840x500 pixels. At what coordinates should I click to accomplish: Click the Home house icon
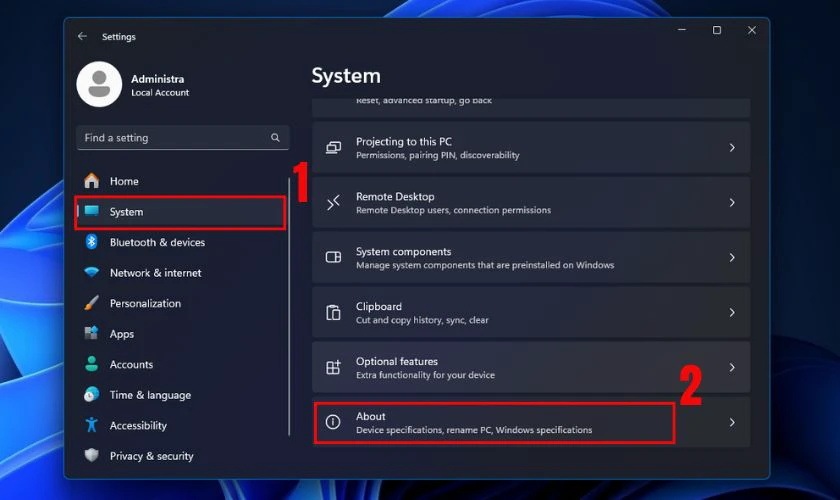coord(92,181)
